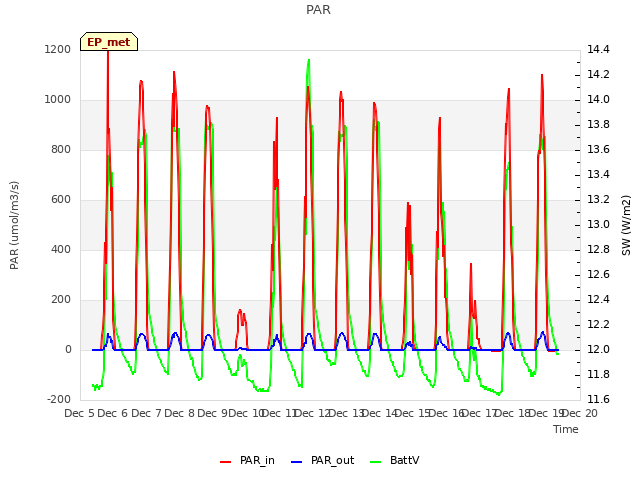Click the red PAR_in legend swatch
This screenshot has height=480, width=640.
pos(226,462)
